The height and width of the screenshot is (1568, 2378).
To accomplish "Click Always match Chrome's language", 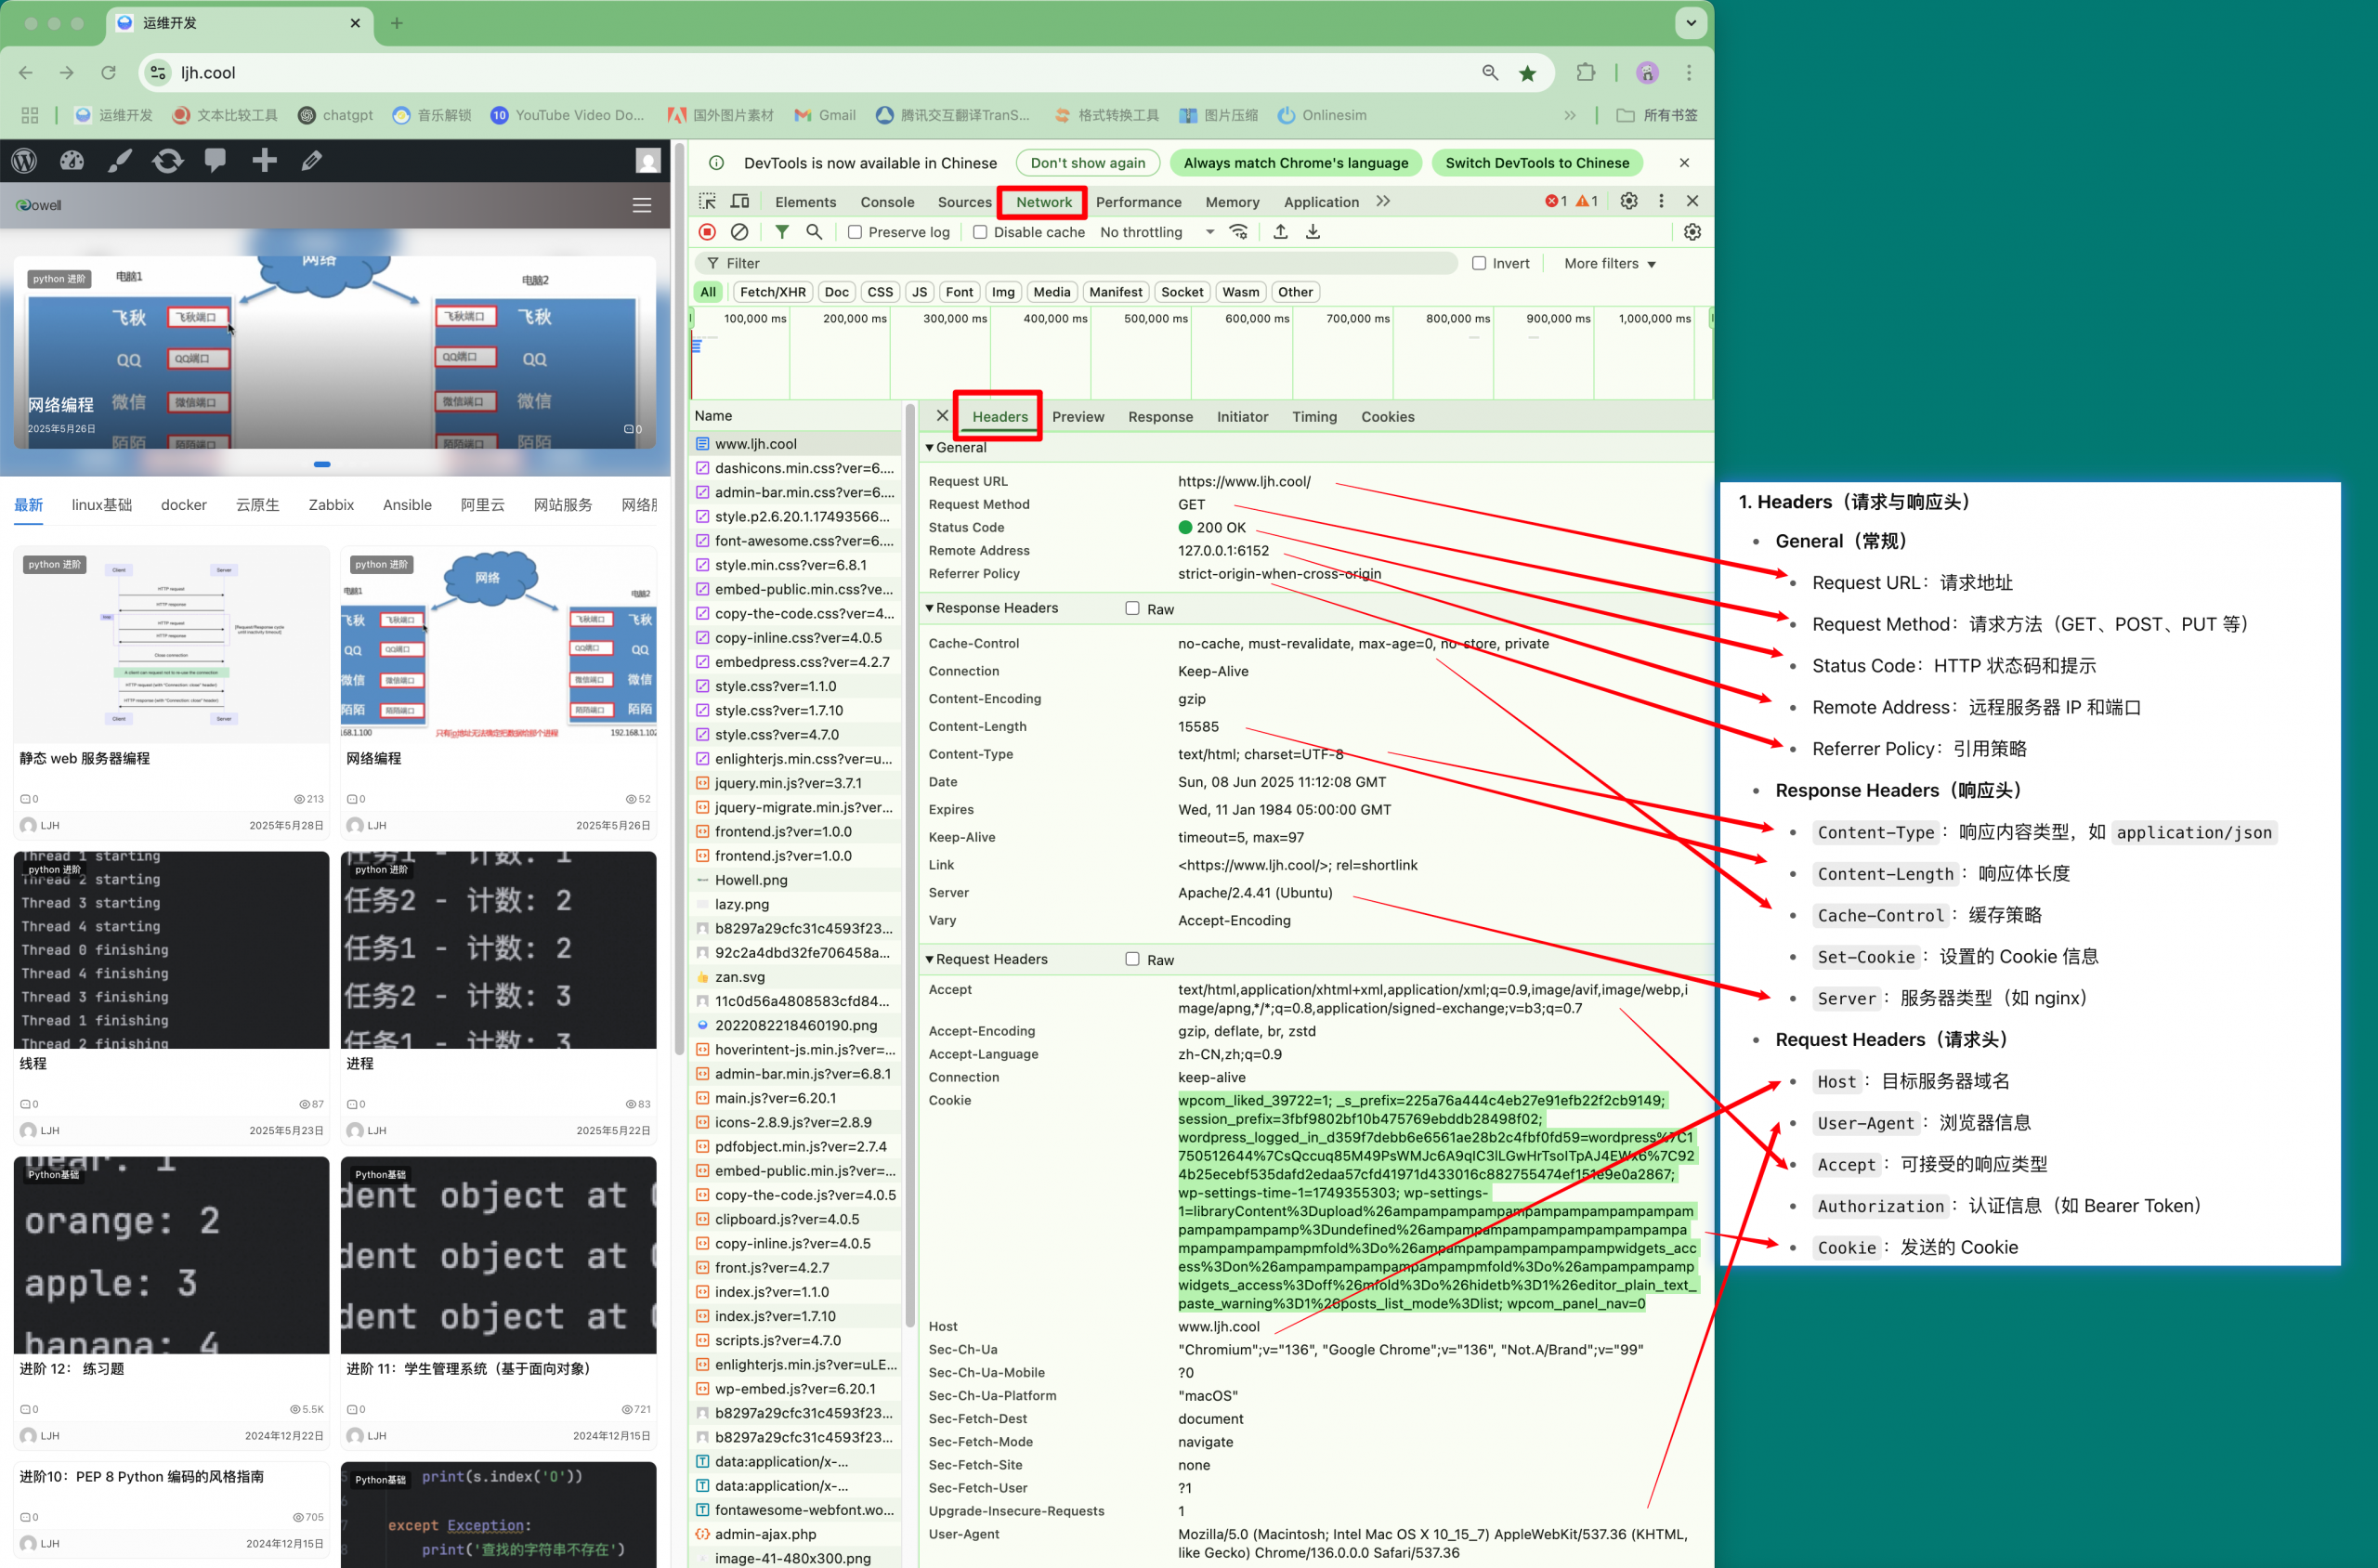I will 1295,163.
